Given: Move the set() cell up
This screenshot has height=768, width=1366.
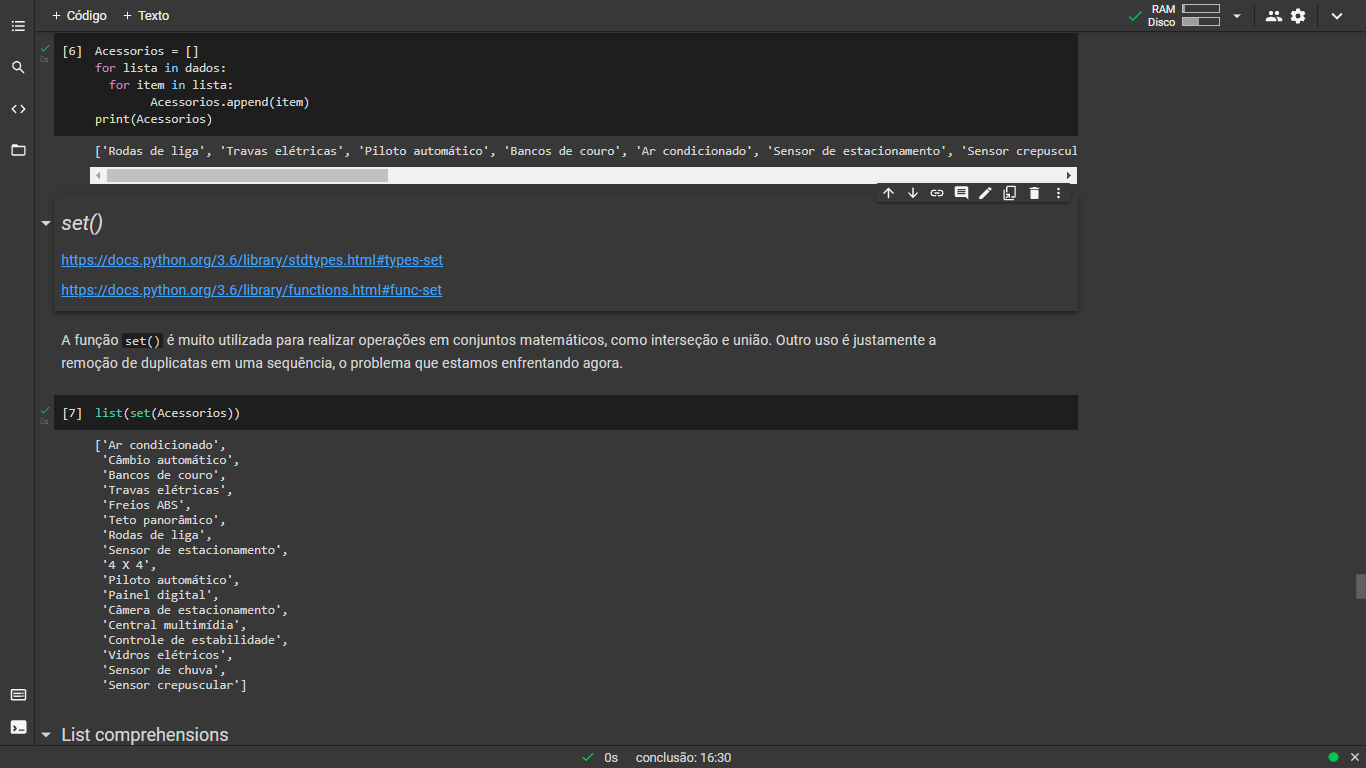Looking at the screenshot, I should click(888, 193).
